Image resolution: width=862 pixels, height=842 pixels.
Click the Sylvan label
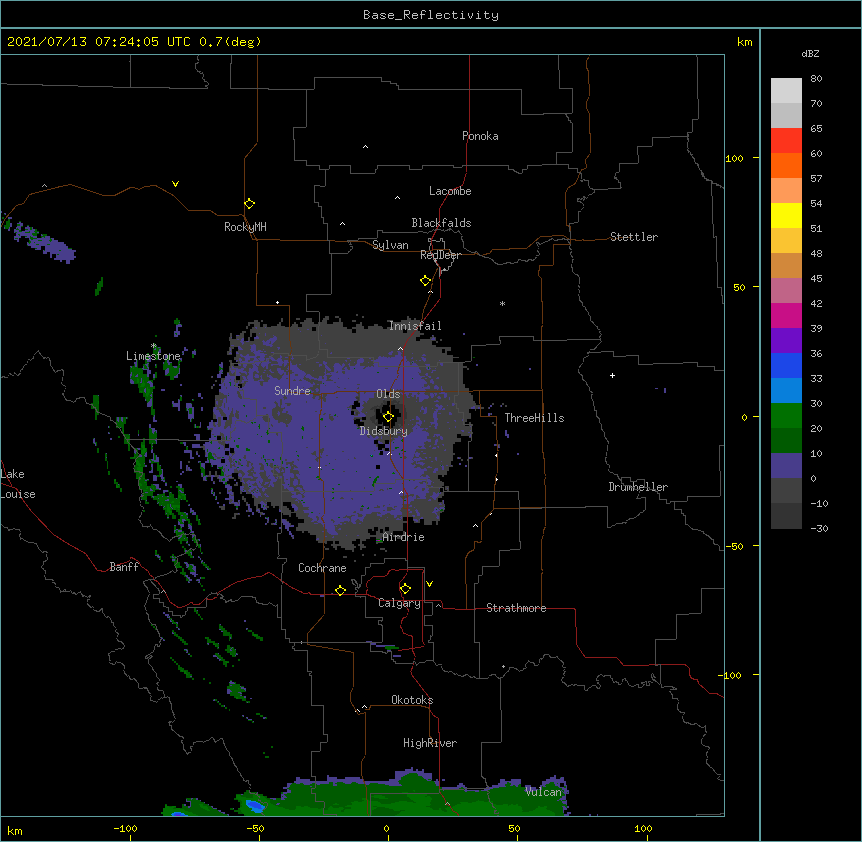390,245
